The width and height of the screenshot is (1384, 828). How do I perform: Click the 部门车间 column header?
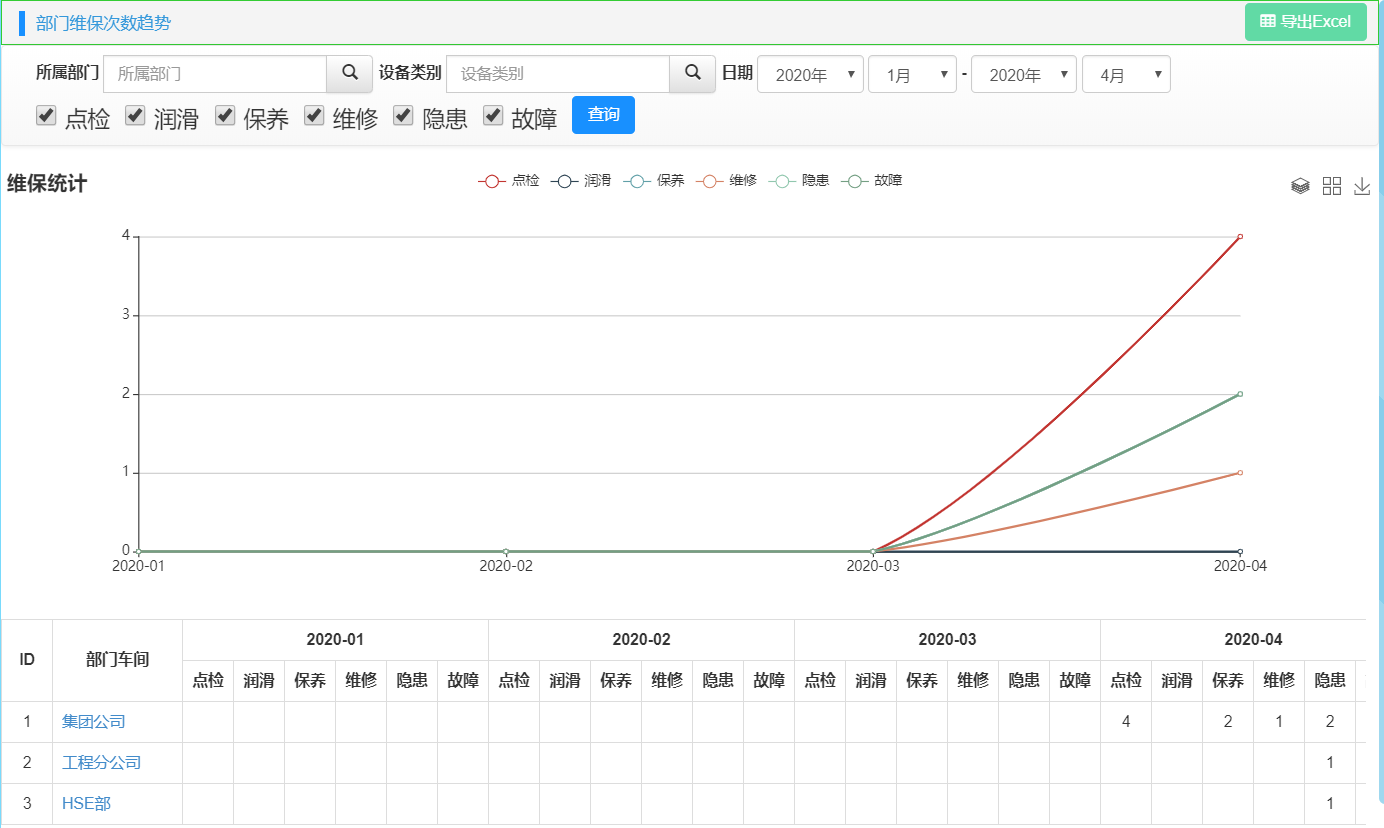[x=117, y=660]
